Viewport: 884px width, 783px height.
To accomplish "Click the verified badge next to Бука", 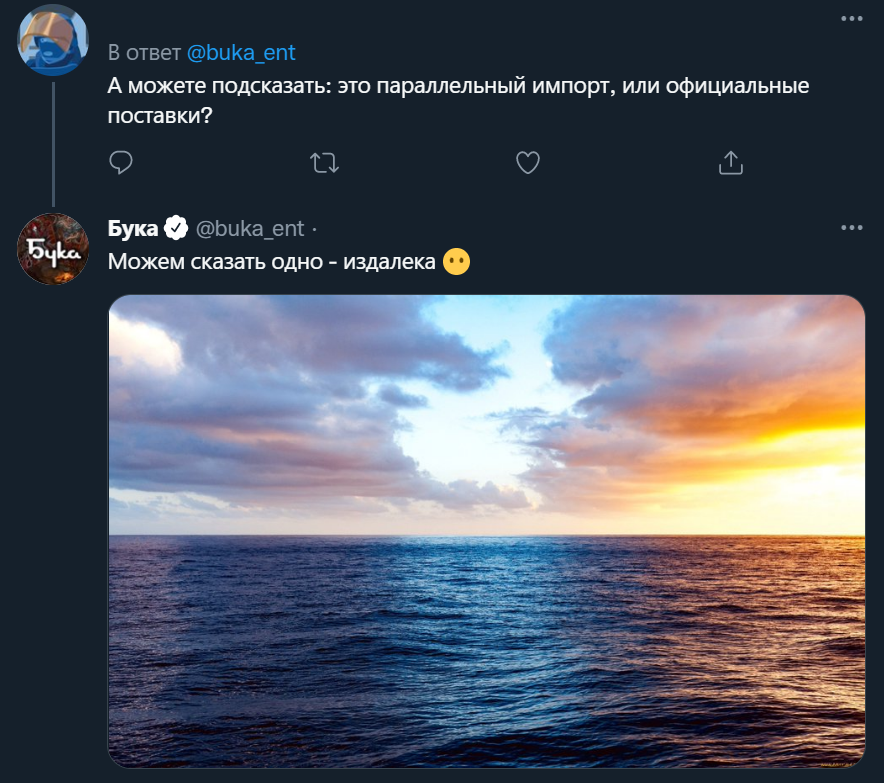I will pos(176,228).
